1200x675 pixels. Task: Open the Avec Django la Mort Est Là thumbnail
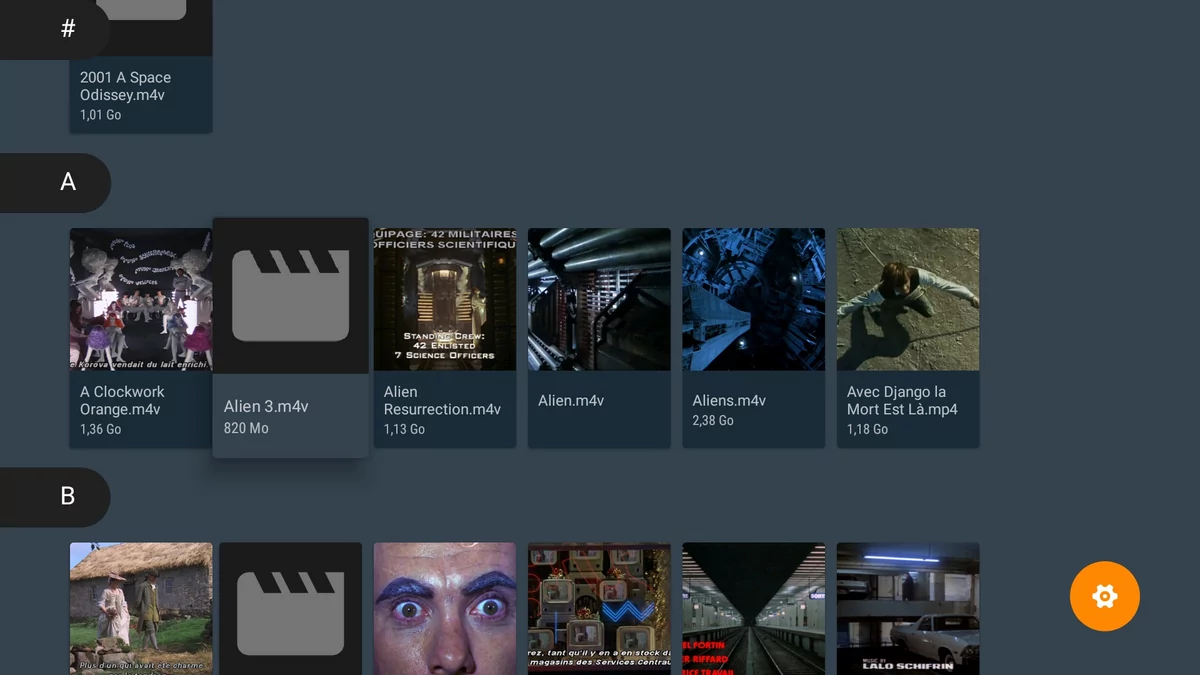click(x=908, y=300)
